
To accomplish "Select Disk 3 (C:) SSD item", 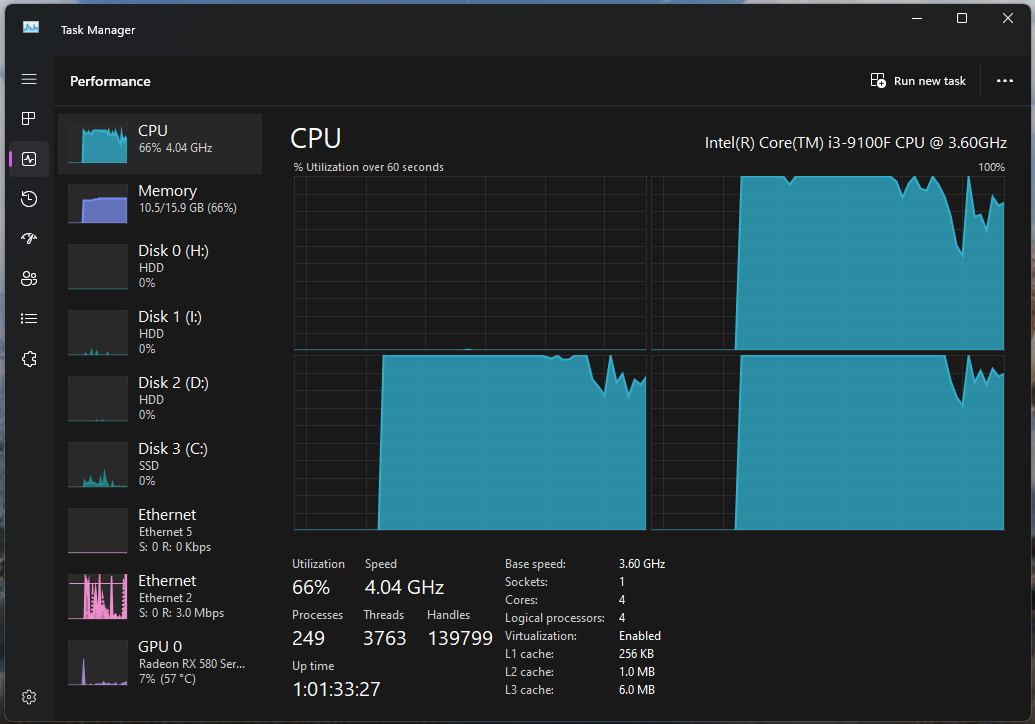I will click(160, 464).
